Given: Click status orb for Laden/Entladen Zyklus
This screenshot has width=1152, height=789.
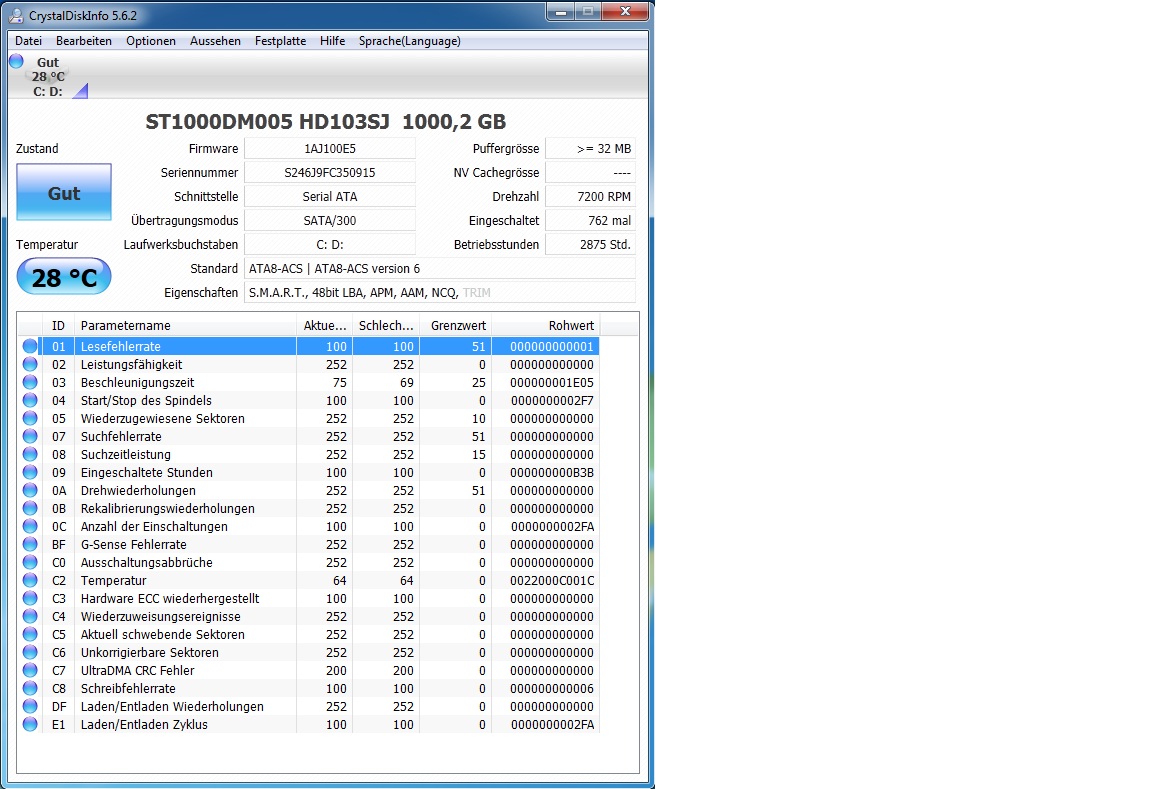Looking at the screenshot, I should tap(30, 724).
